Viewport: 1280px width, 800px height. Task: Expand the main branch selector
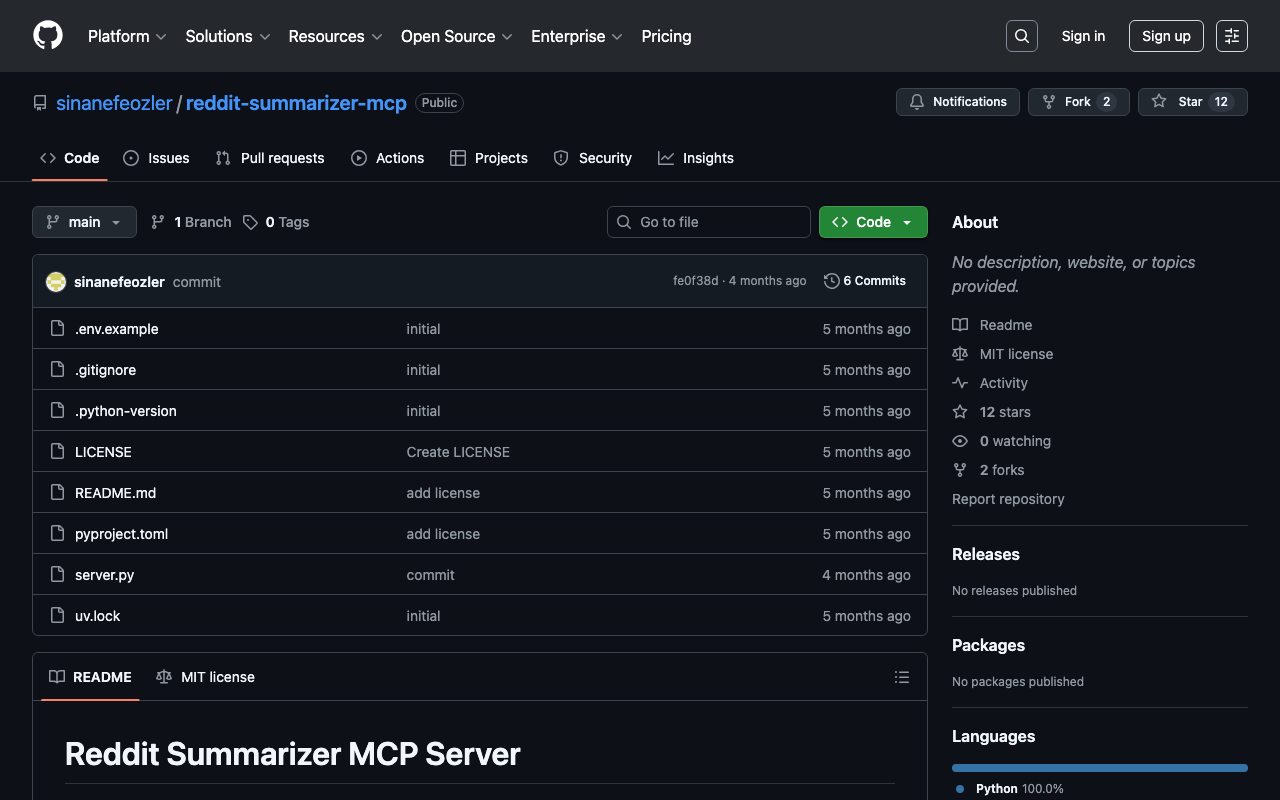tap(84, 222)
